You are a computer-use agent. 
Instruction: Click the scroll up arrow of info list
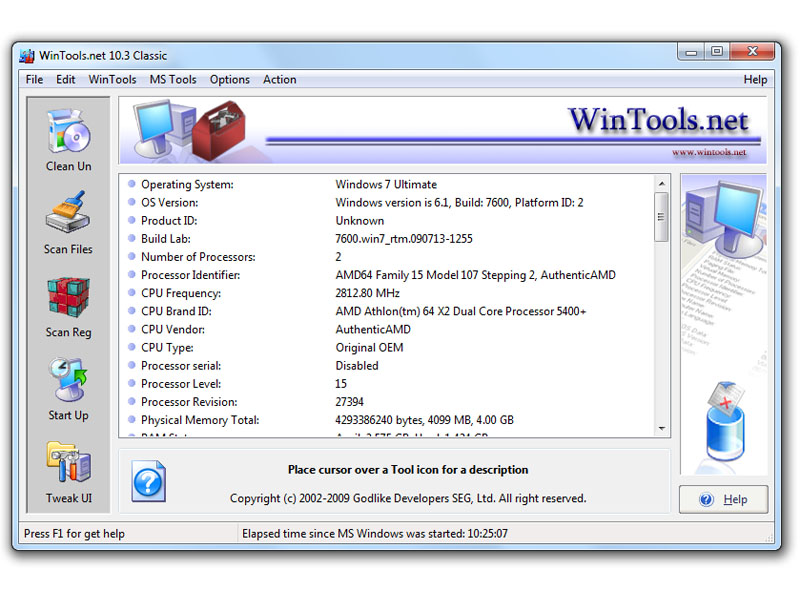pos(661,184)
